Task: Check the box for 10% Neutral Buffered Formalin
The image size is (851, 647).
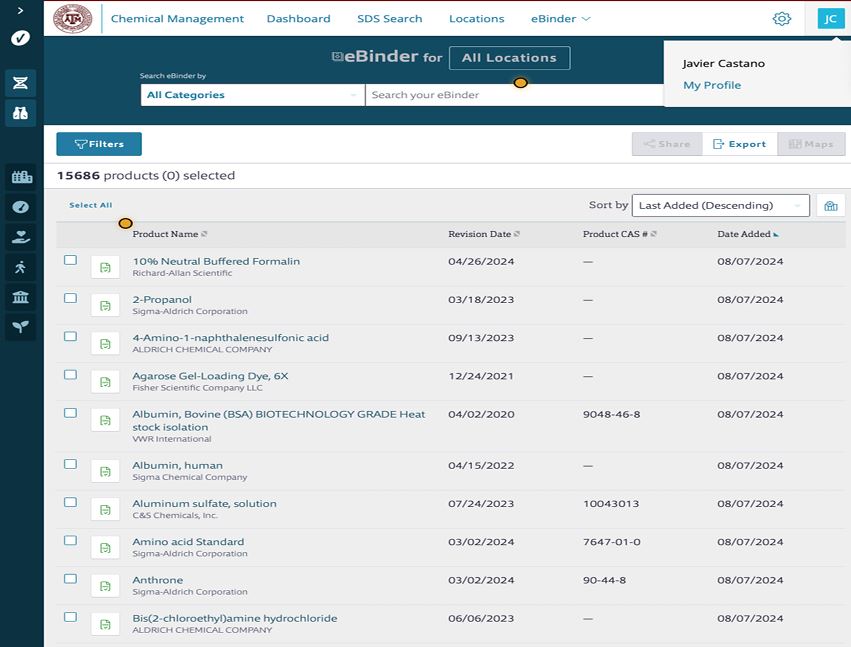Action: tap(71, 260)
